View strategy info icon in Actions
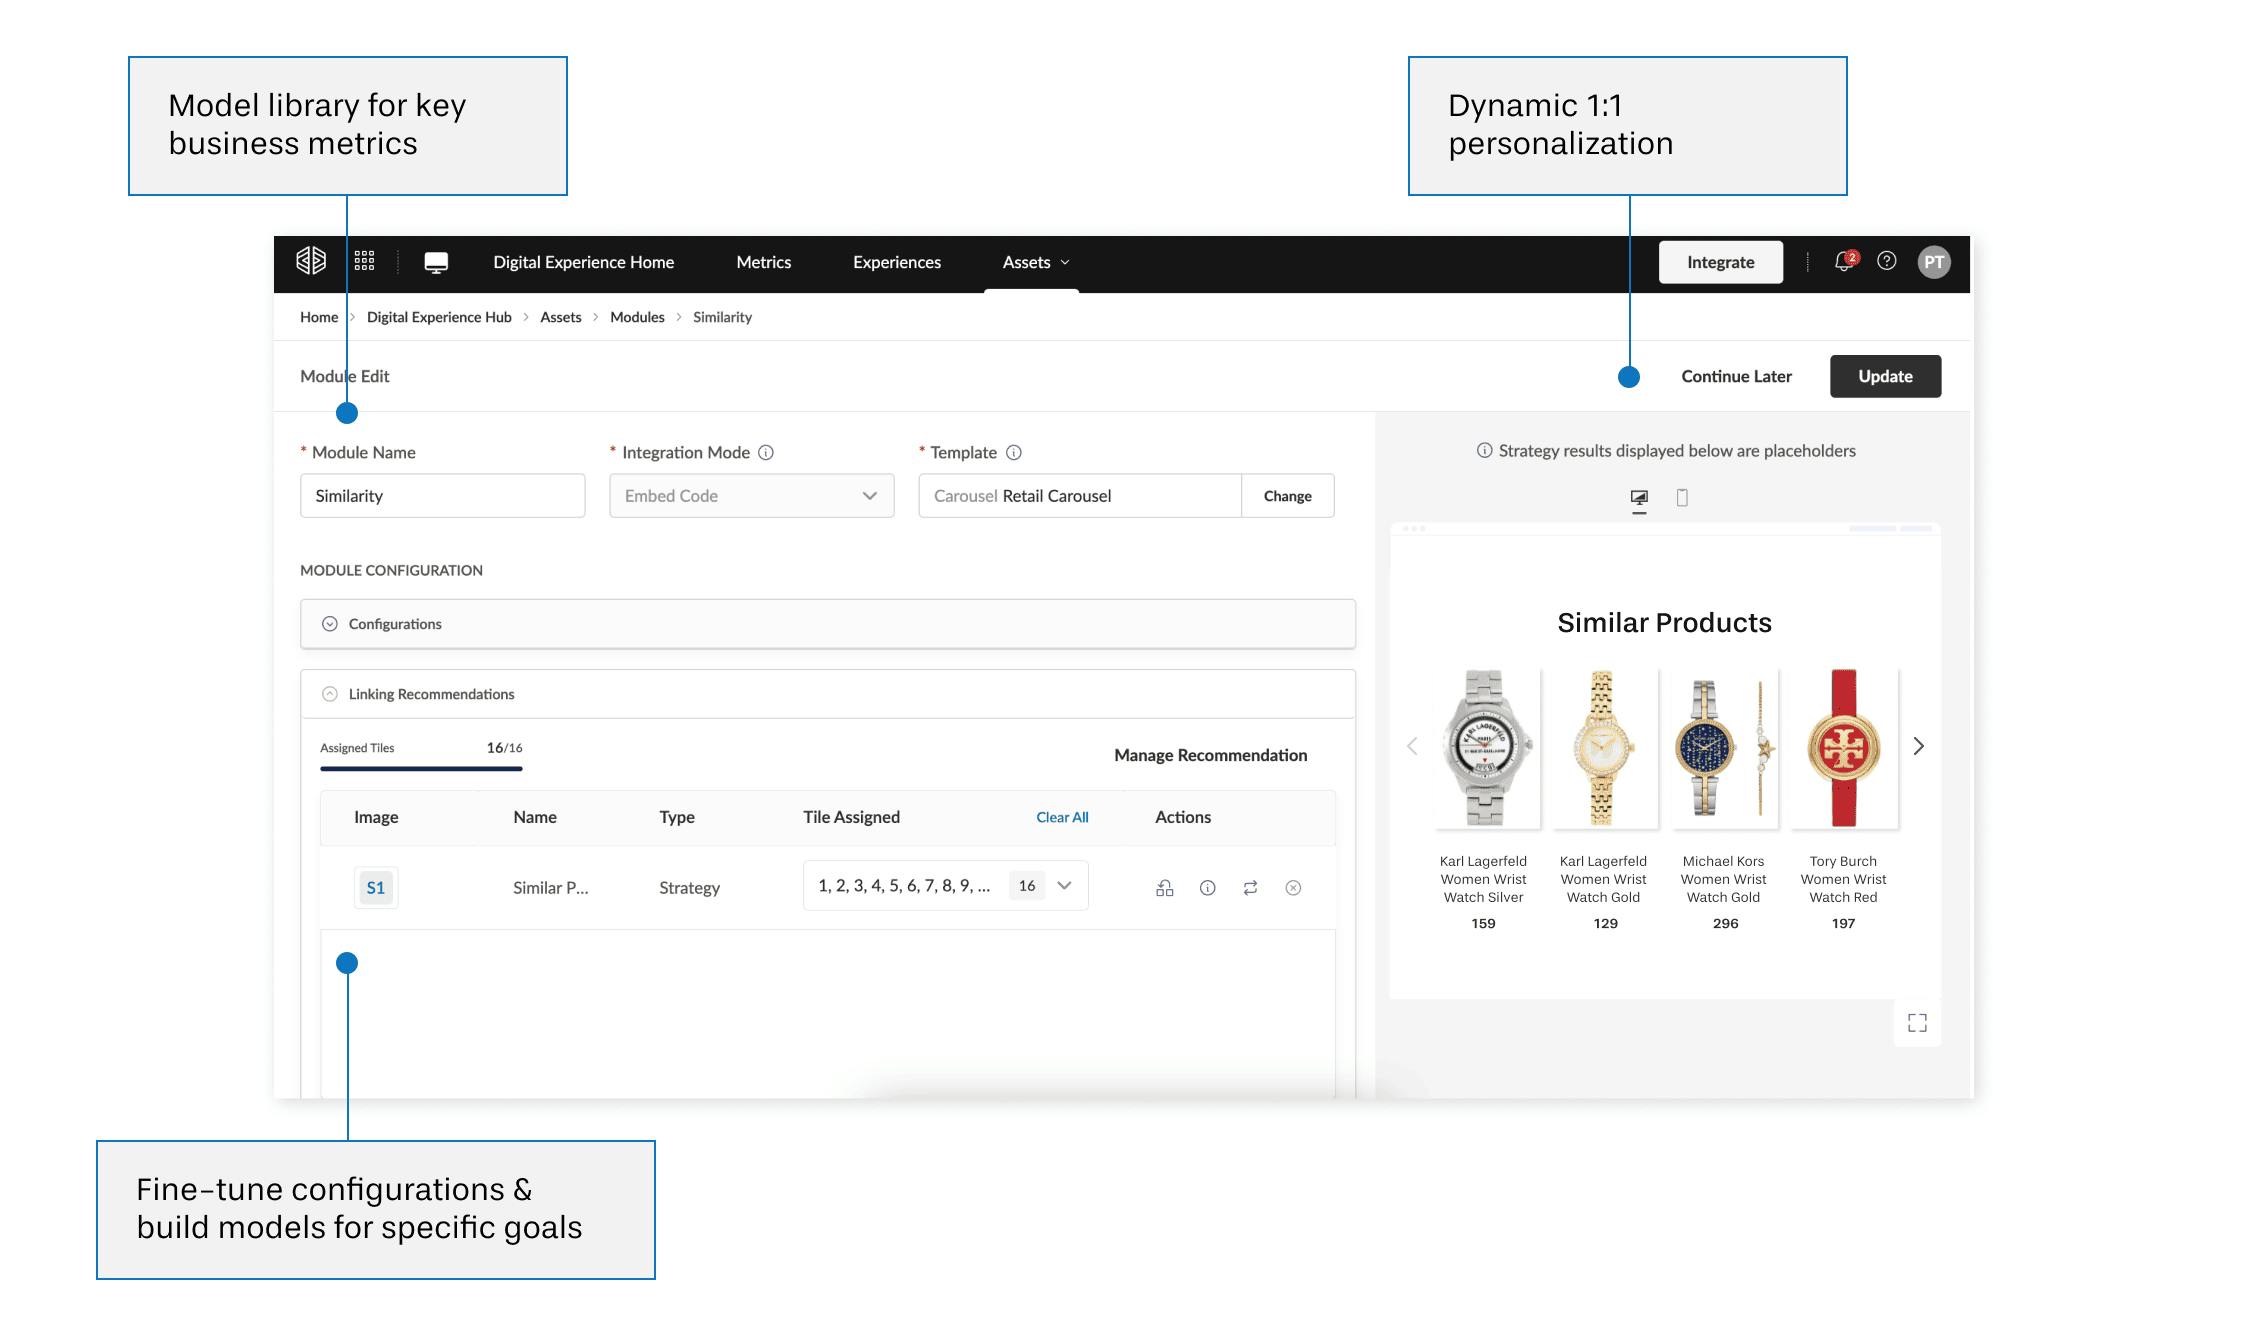Image resolution: width=2248 pixels, height=1332 pixels. 1207,887
